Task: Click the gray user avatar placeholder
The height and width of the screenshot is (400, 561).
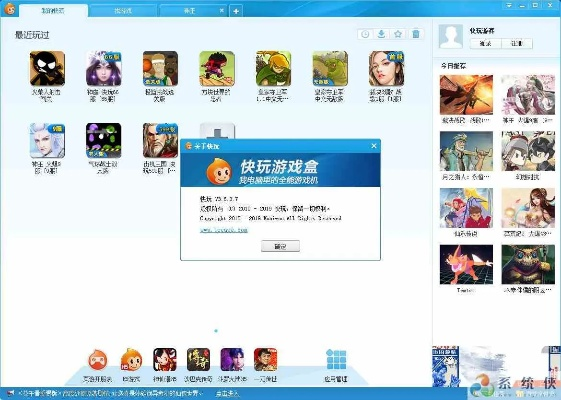Action: click(451, 36)
